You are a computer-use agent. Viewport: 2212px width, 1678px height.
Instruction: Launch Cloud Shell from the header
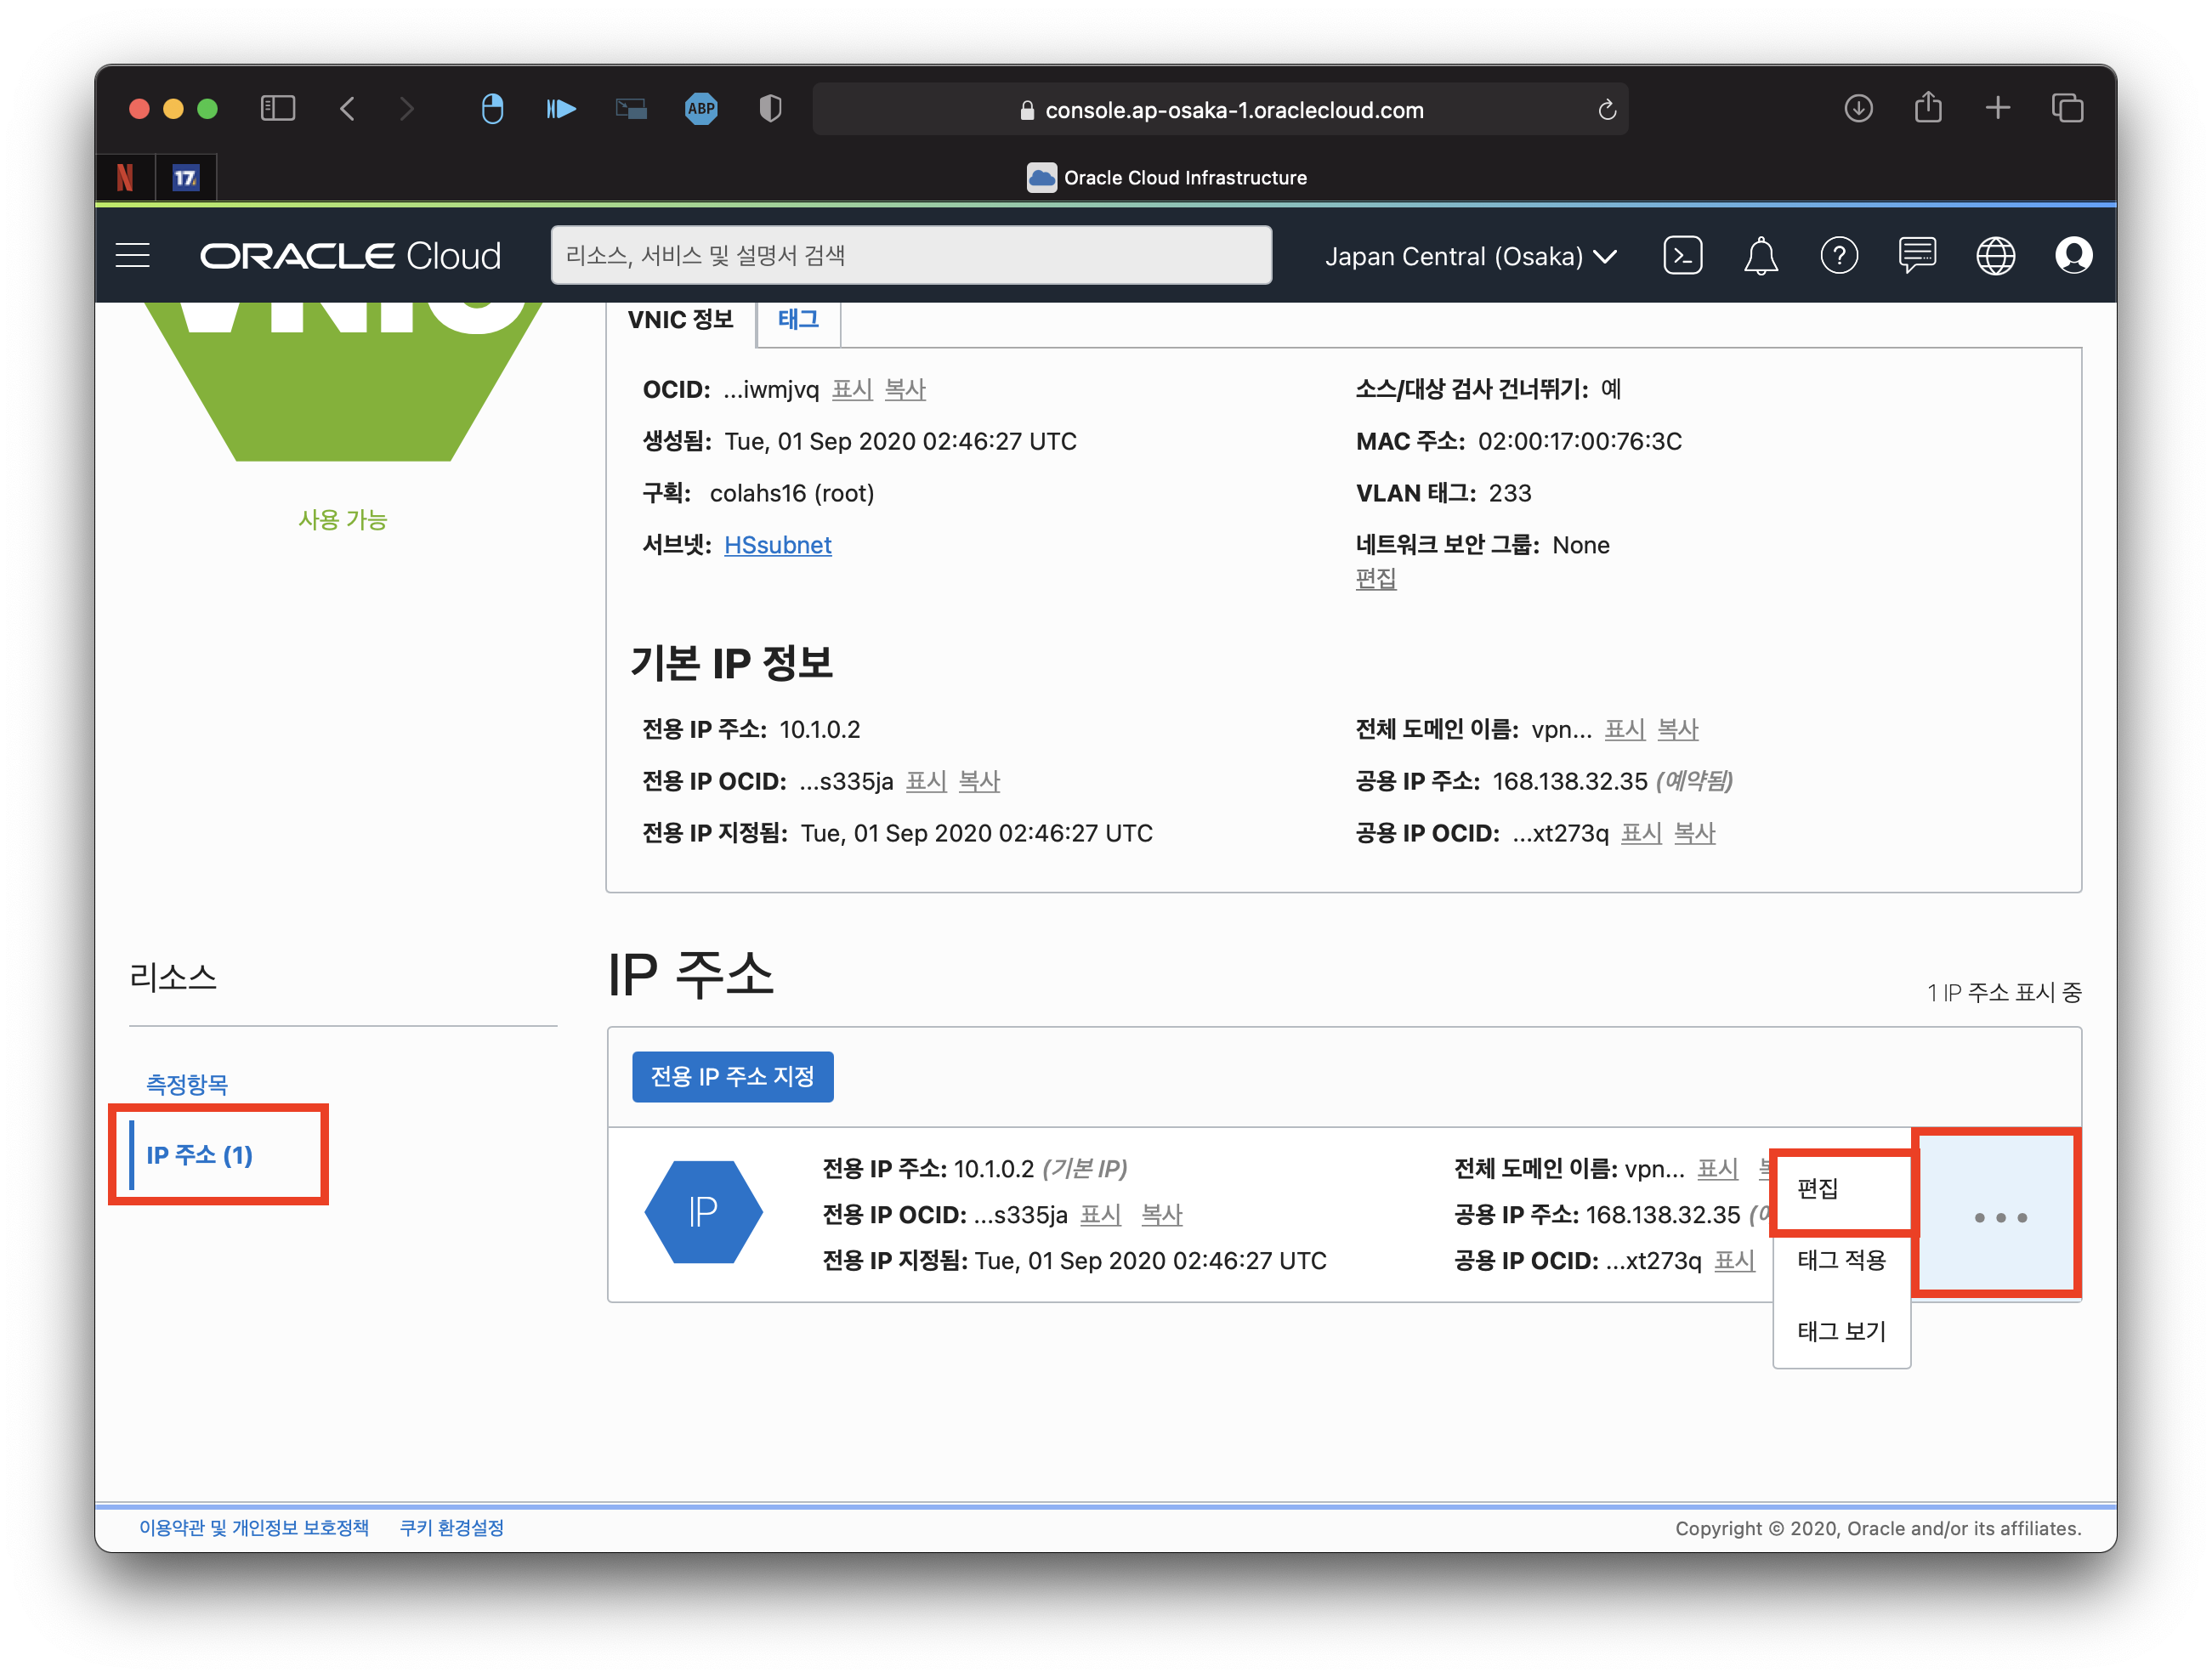tap(1682, 256)
